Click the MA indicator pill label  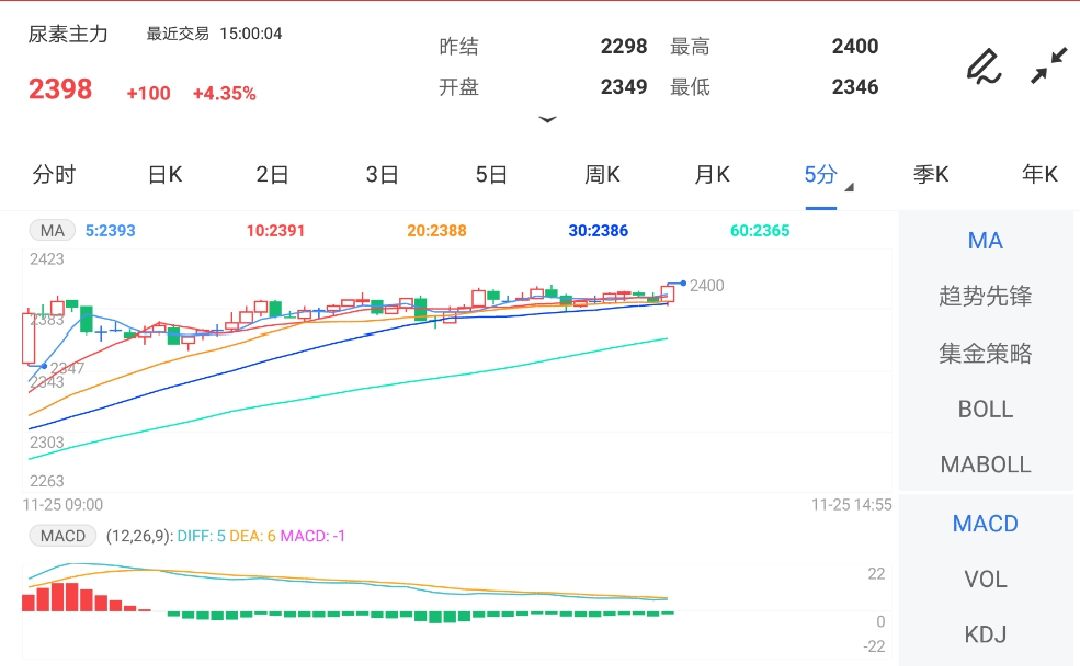coord(52,230)
